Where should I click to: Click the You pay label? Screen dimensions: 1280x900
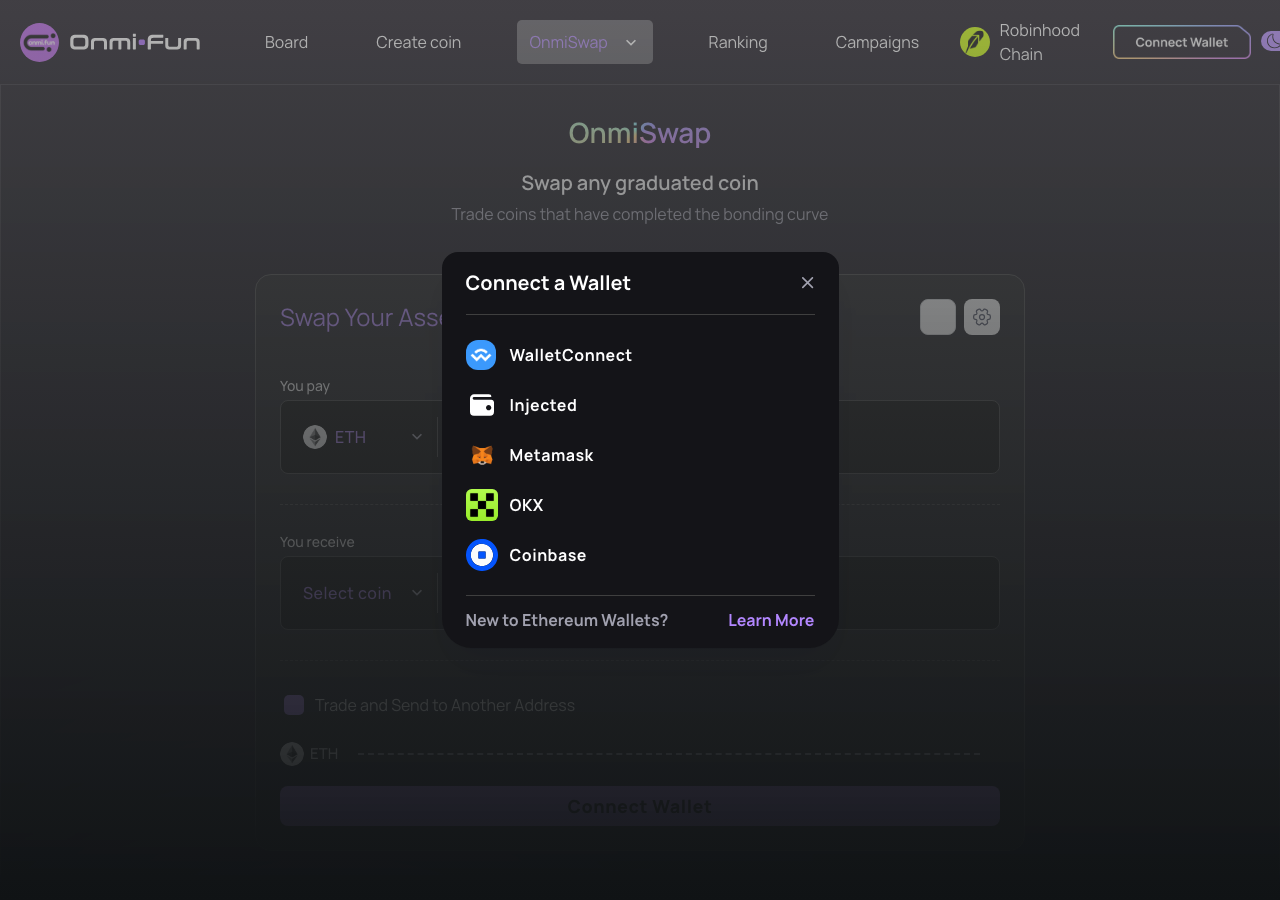(305, 386)
